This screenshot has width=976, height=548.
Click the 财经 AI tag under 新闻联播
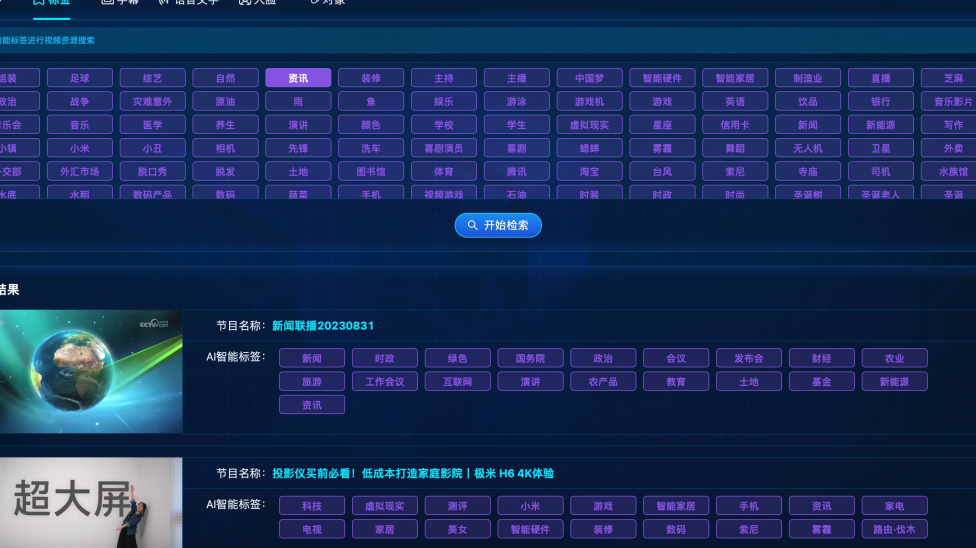click(x=822, y=358)
